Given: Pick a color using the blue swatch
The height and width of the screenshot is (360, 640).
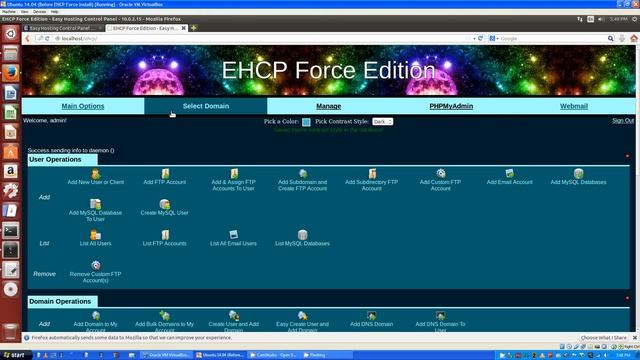Looking at the screenshot, I should tap(306, 122).
